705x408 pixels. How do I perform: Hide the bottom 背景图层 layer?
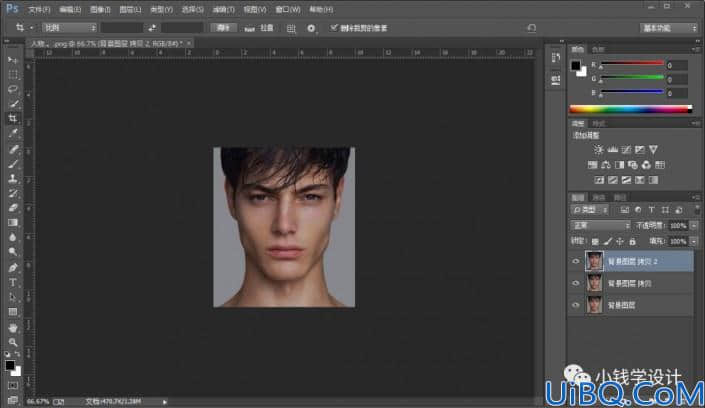click(x=576, y=305)
